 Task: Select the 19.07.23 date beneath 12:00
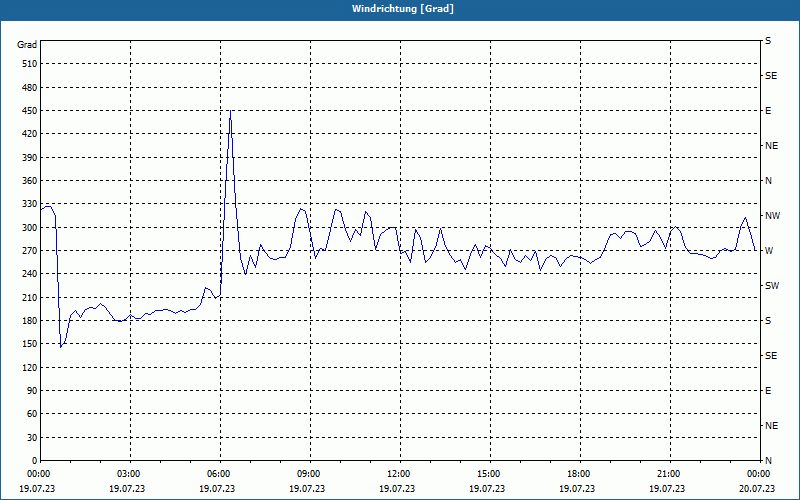(397, 488)
